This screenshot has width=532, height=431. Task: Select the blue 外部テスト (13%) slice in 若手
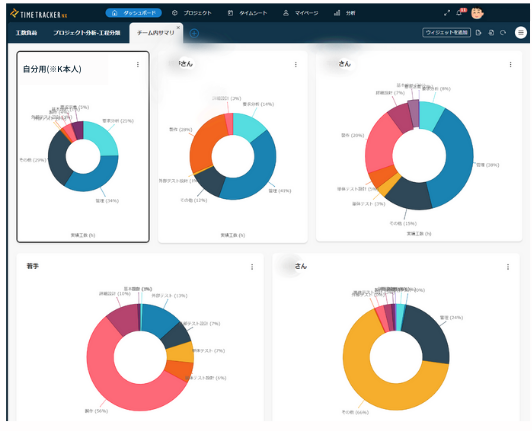(x=158, y=319)
